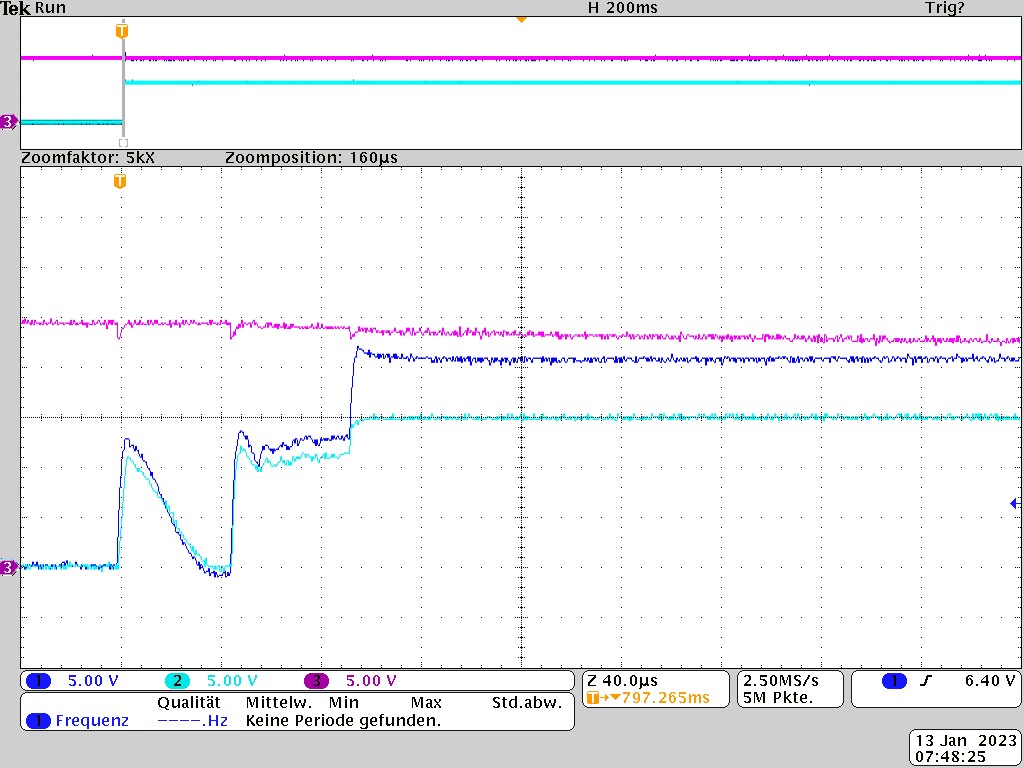Click the 07:48:25 time display
Screen dimensions: 1024x768
[x=950, y=758]
